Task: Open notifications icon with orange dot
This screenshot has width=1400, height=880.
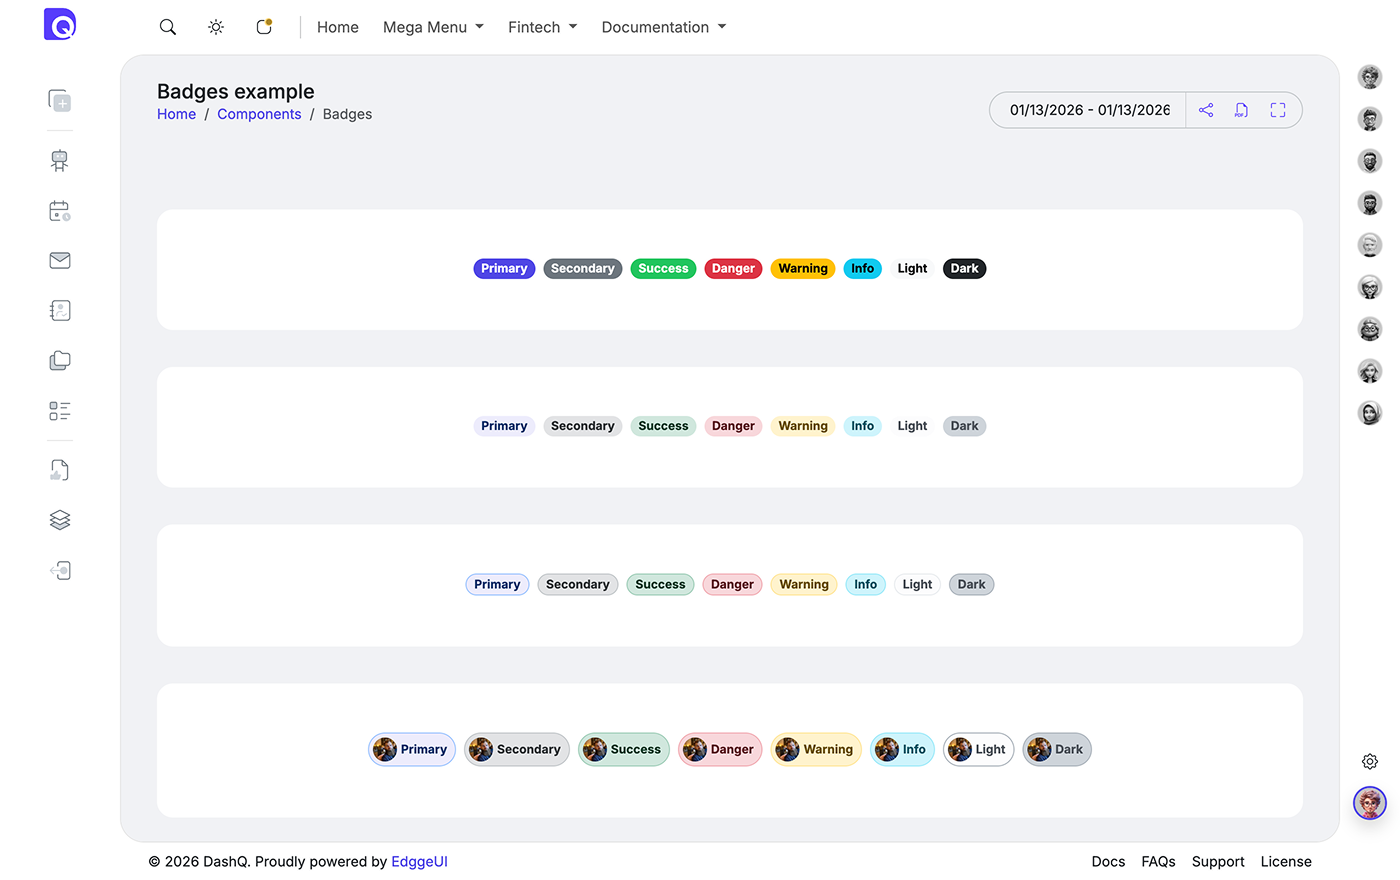Action: 264,27
